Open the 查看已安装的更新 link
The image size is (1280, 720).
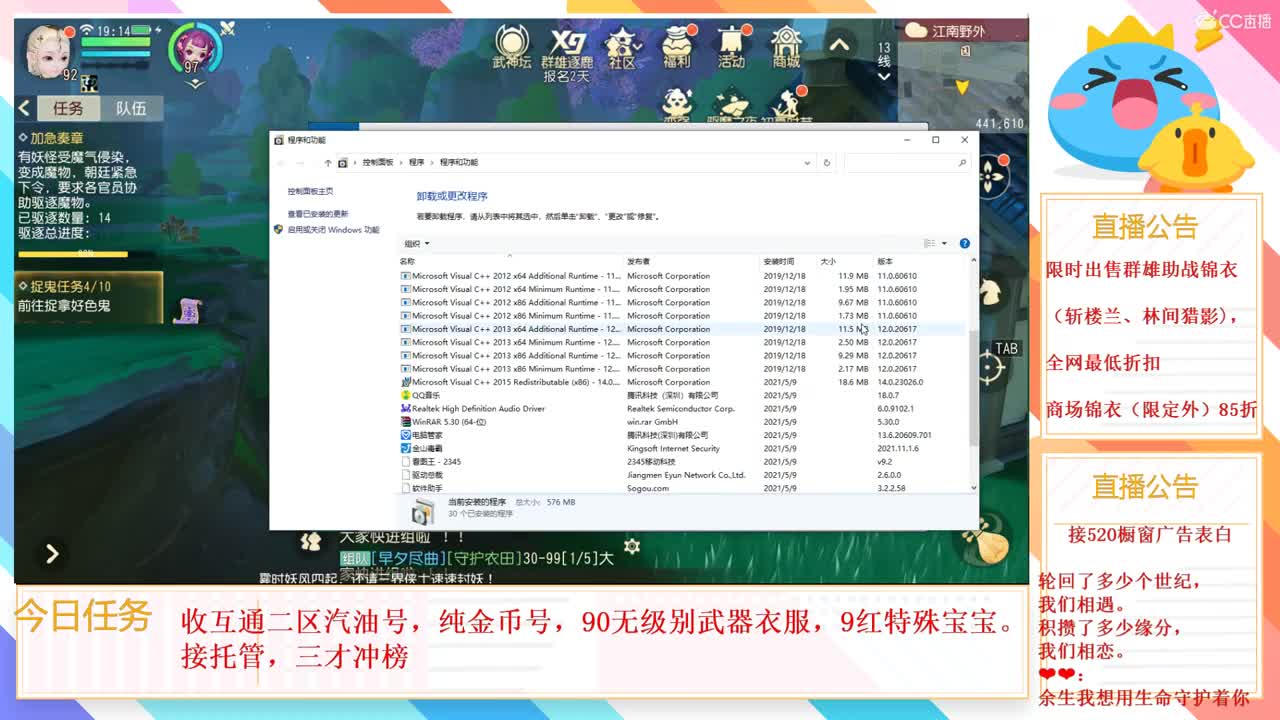(318, 214)
